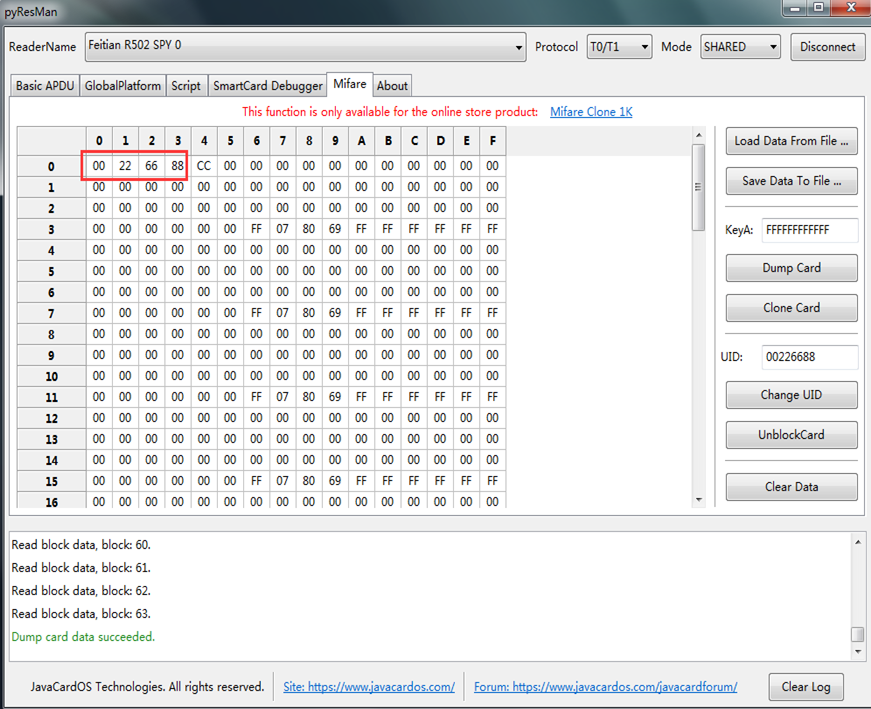Select the SmartCard Debugger tab

(267, 86)
